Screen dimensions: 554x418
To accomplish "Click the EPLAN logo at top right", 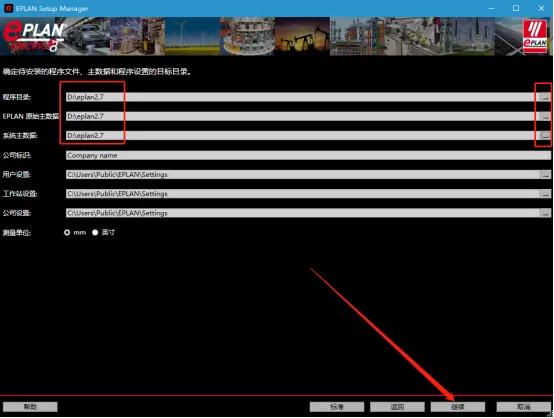I will [535, 36].
